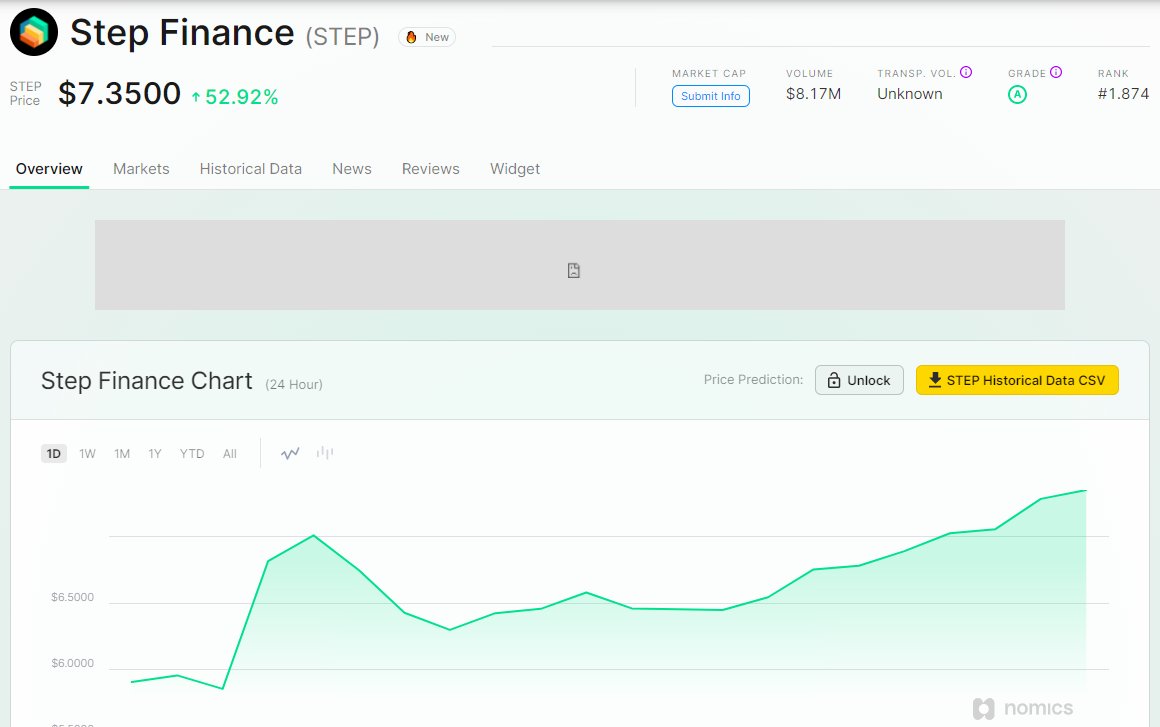Click the $6.0000 axis label
This screenshot has height=727, width=1160.
pos(72,663)
